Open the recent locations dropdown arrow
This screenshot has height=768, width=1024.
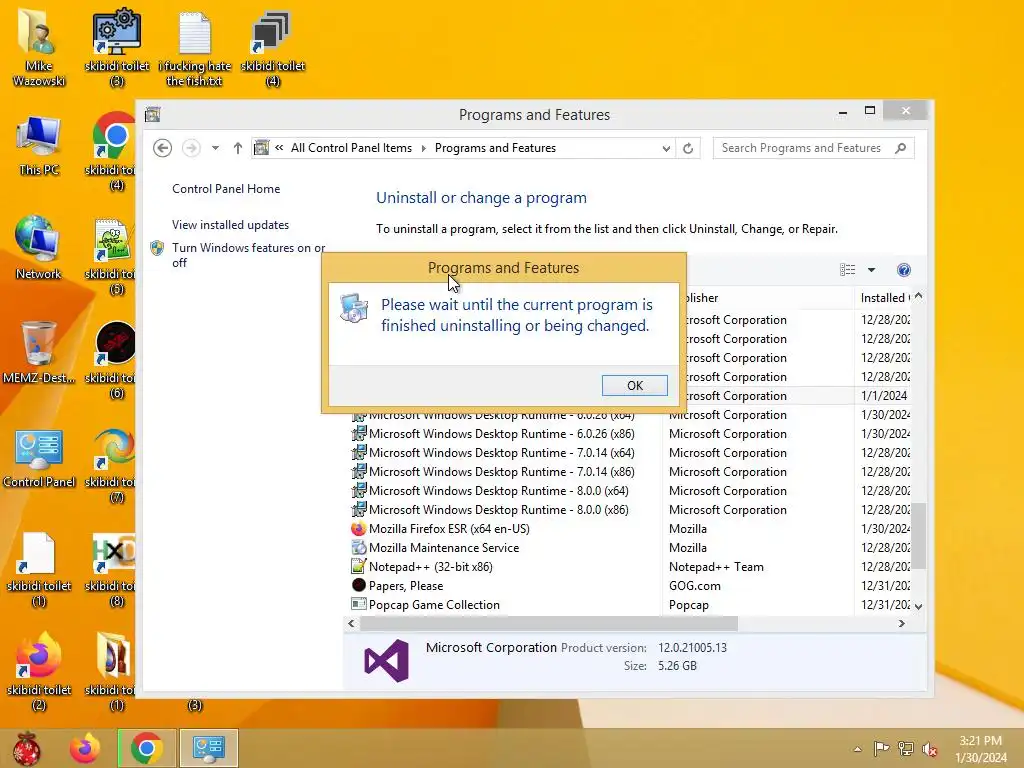coord(215,148)
